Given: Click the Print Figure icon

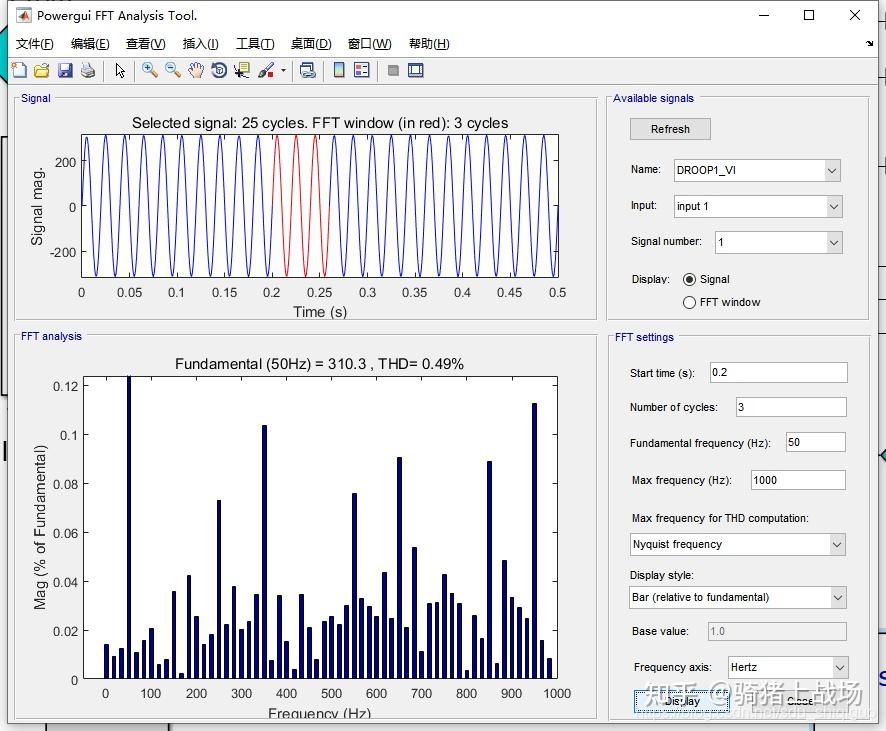Looking at the screenshot, I should (88, 70).
